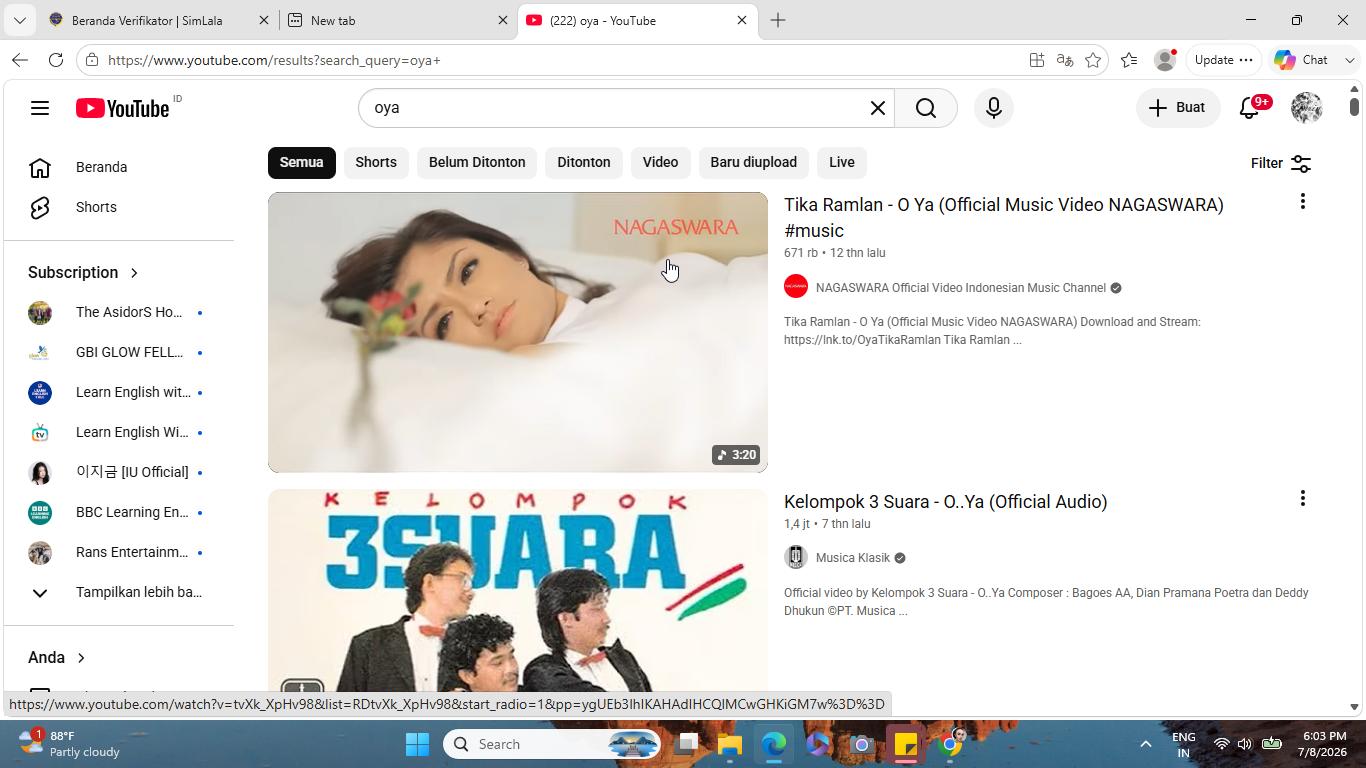The image size is (1366, 768).
Task: Open Google Chrome from the taskbar
Action: tap(950, 744)
